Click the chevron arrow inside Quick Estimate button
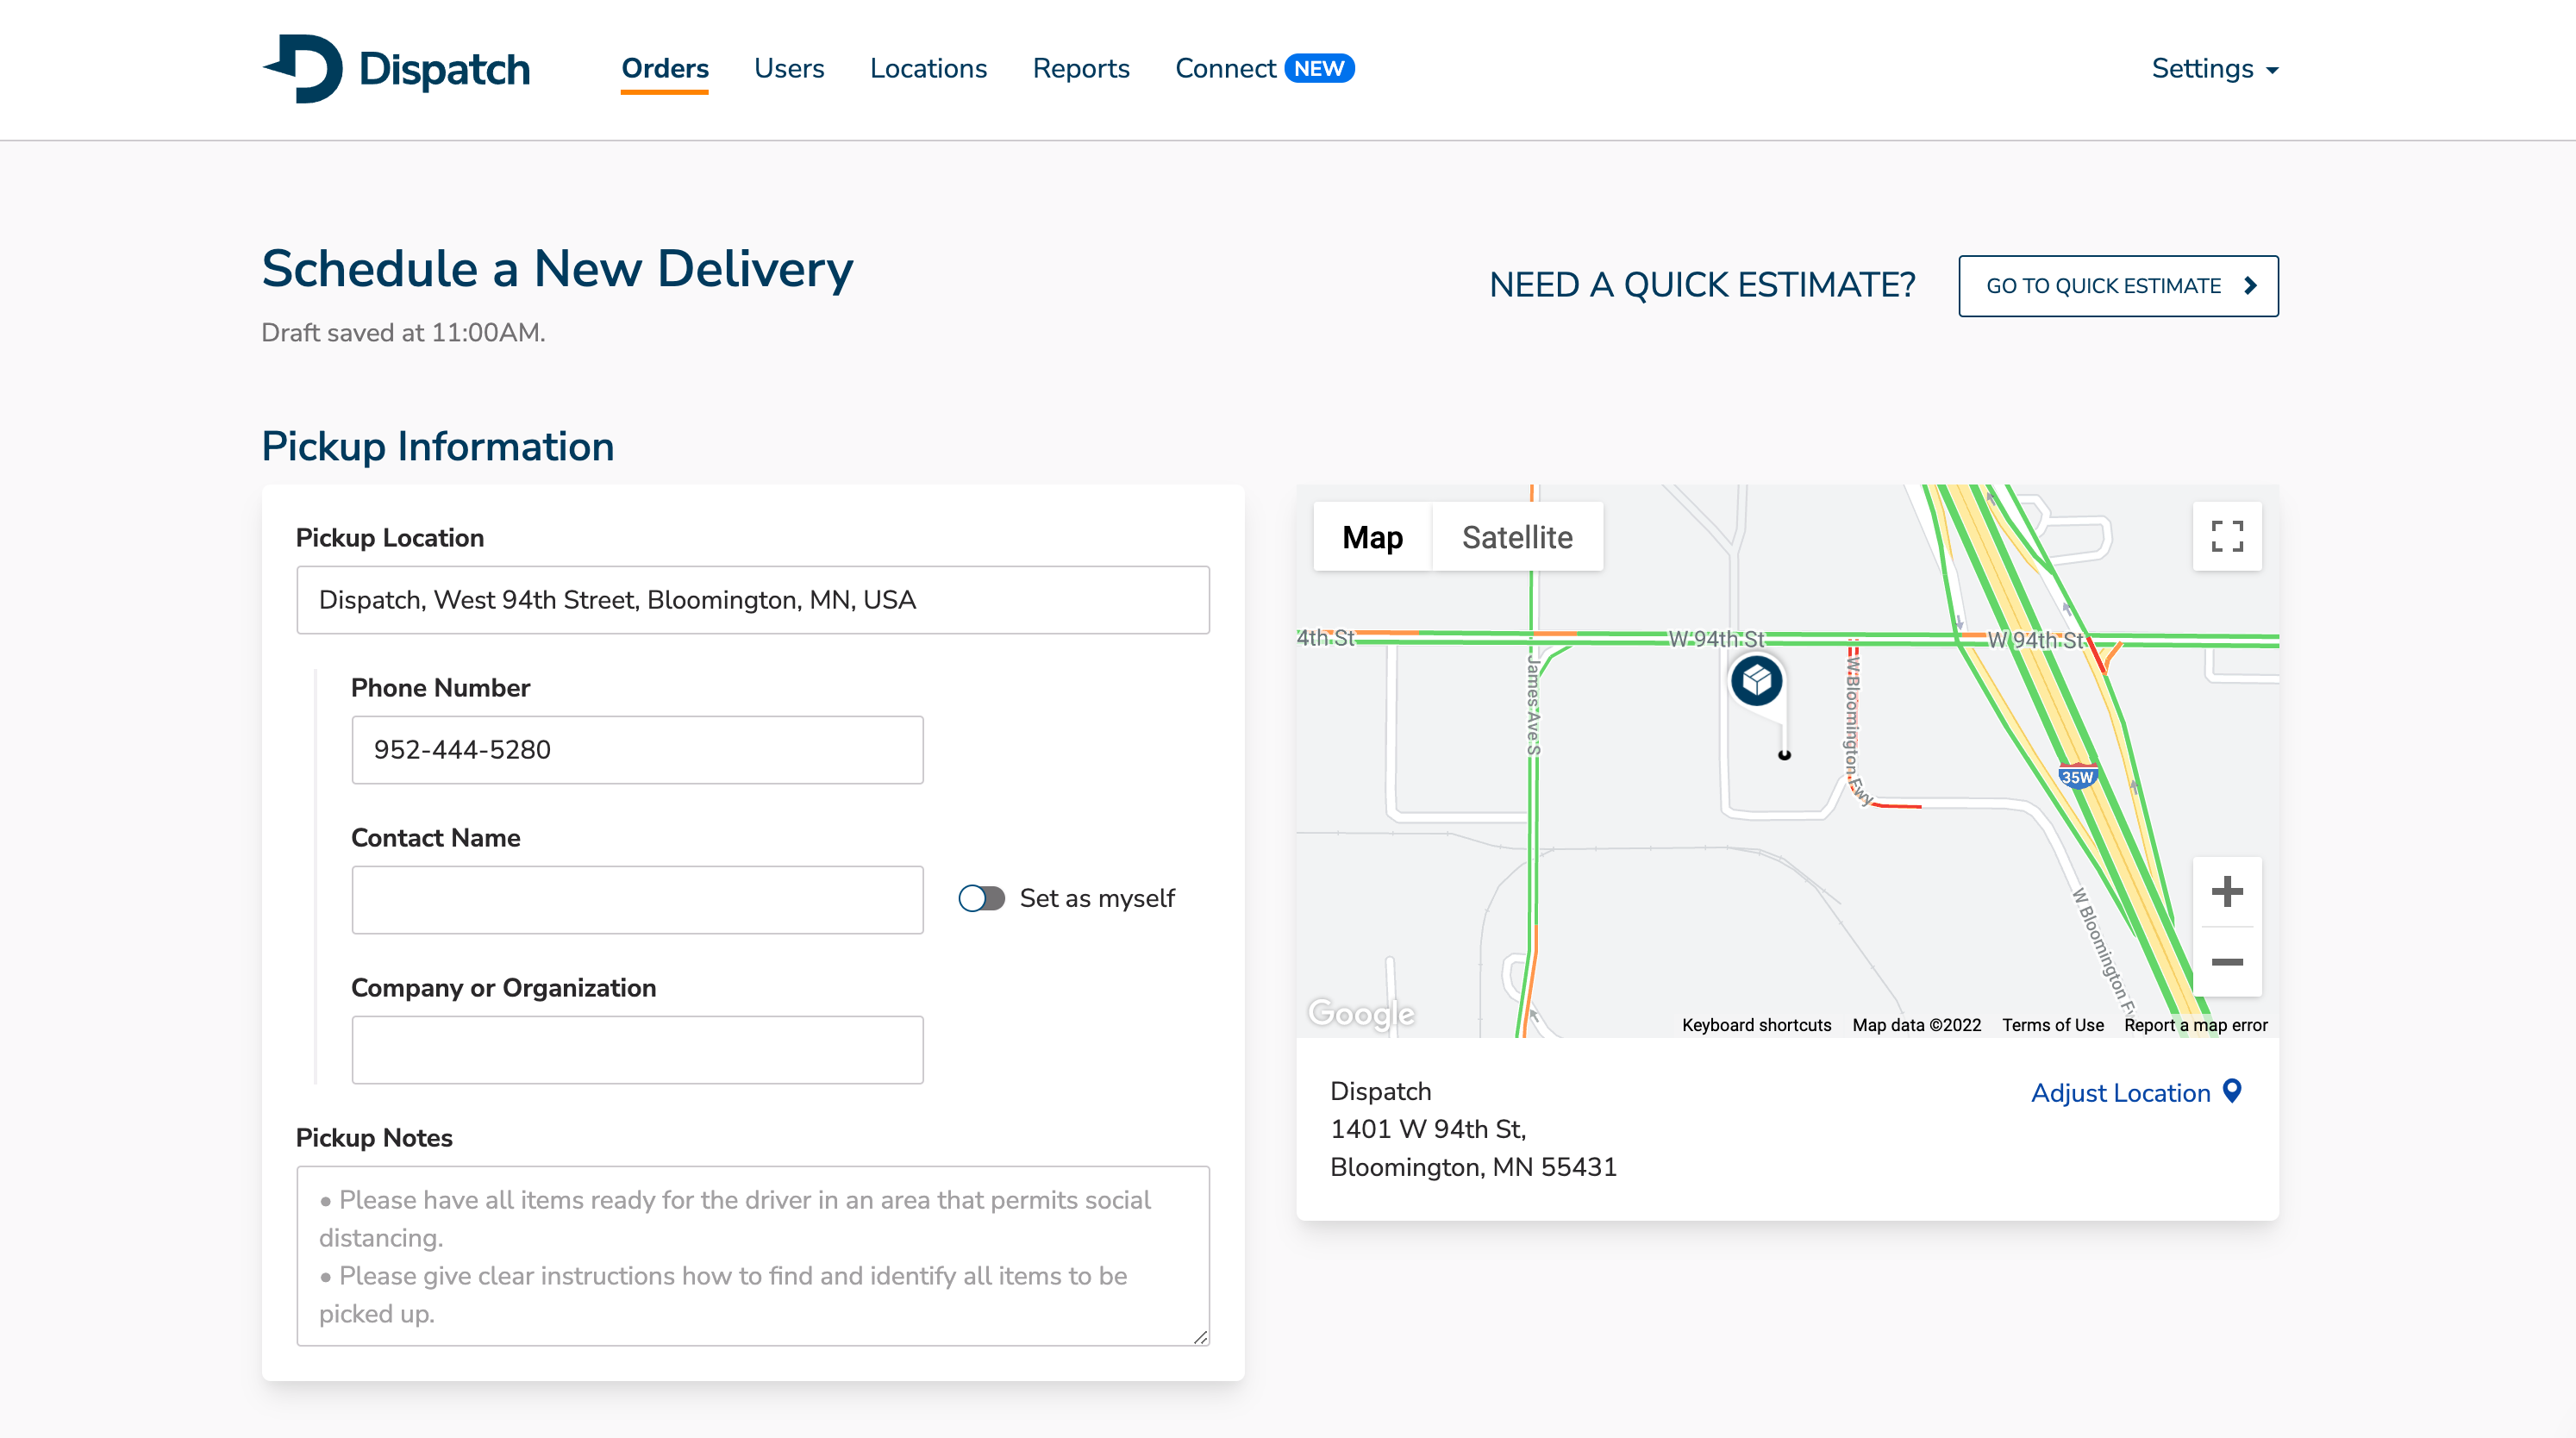Viewport: 2576px width, 1438px height. tap(2251, 285)
